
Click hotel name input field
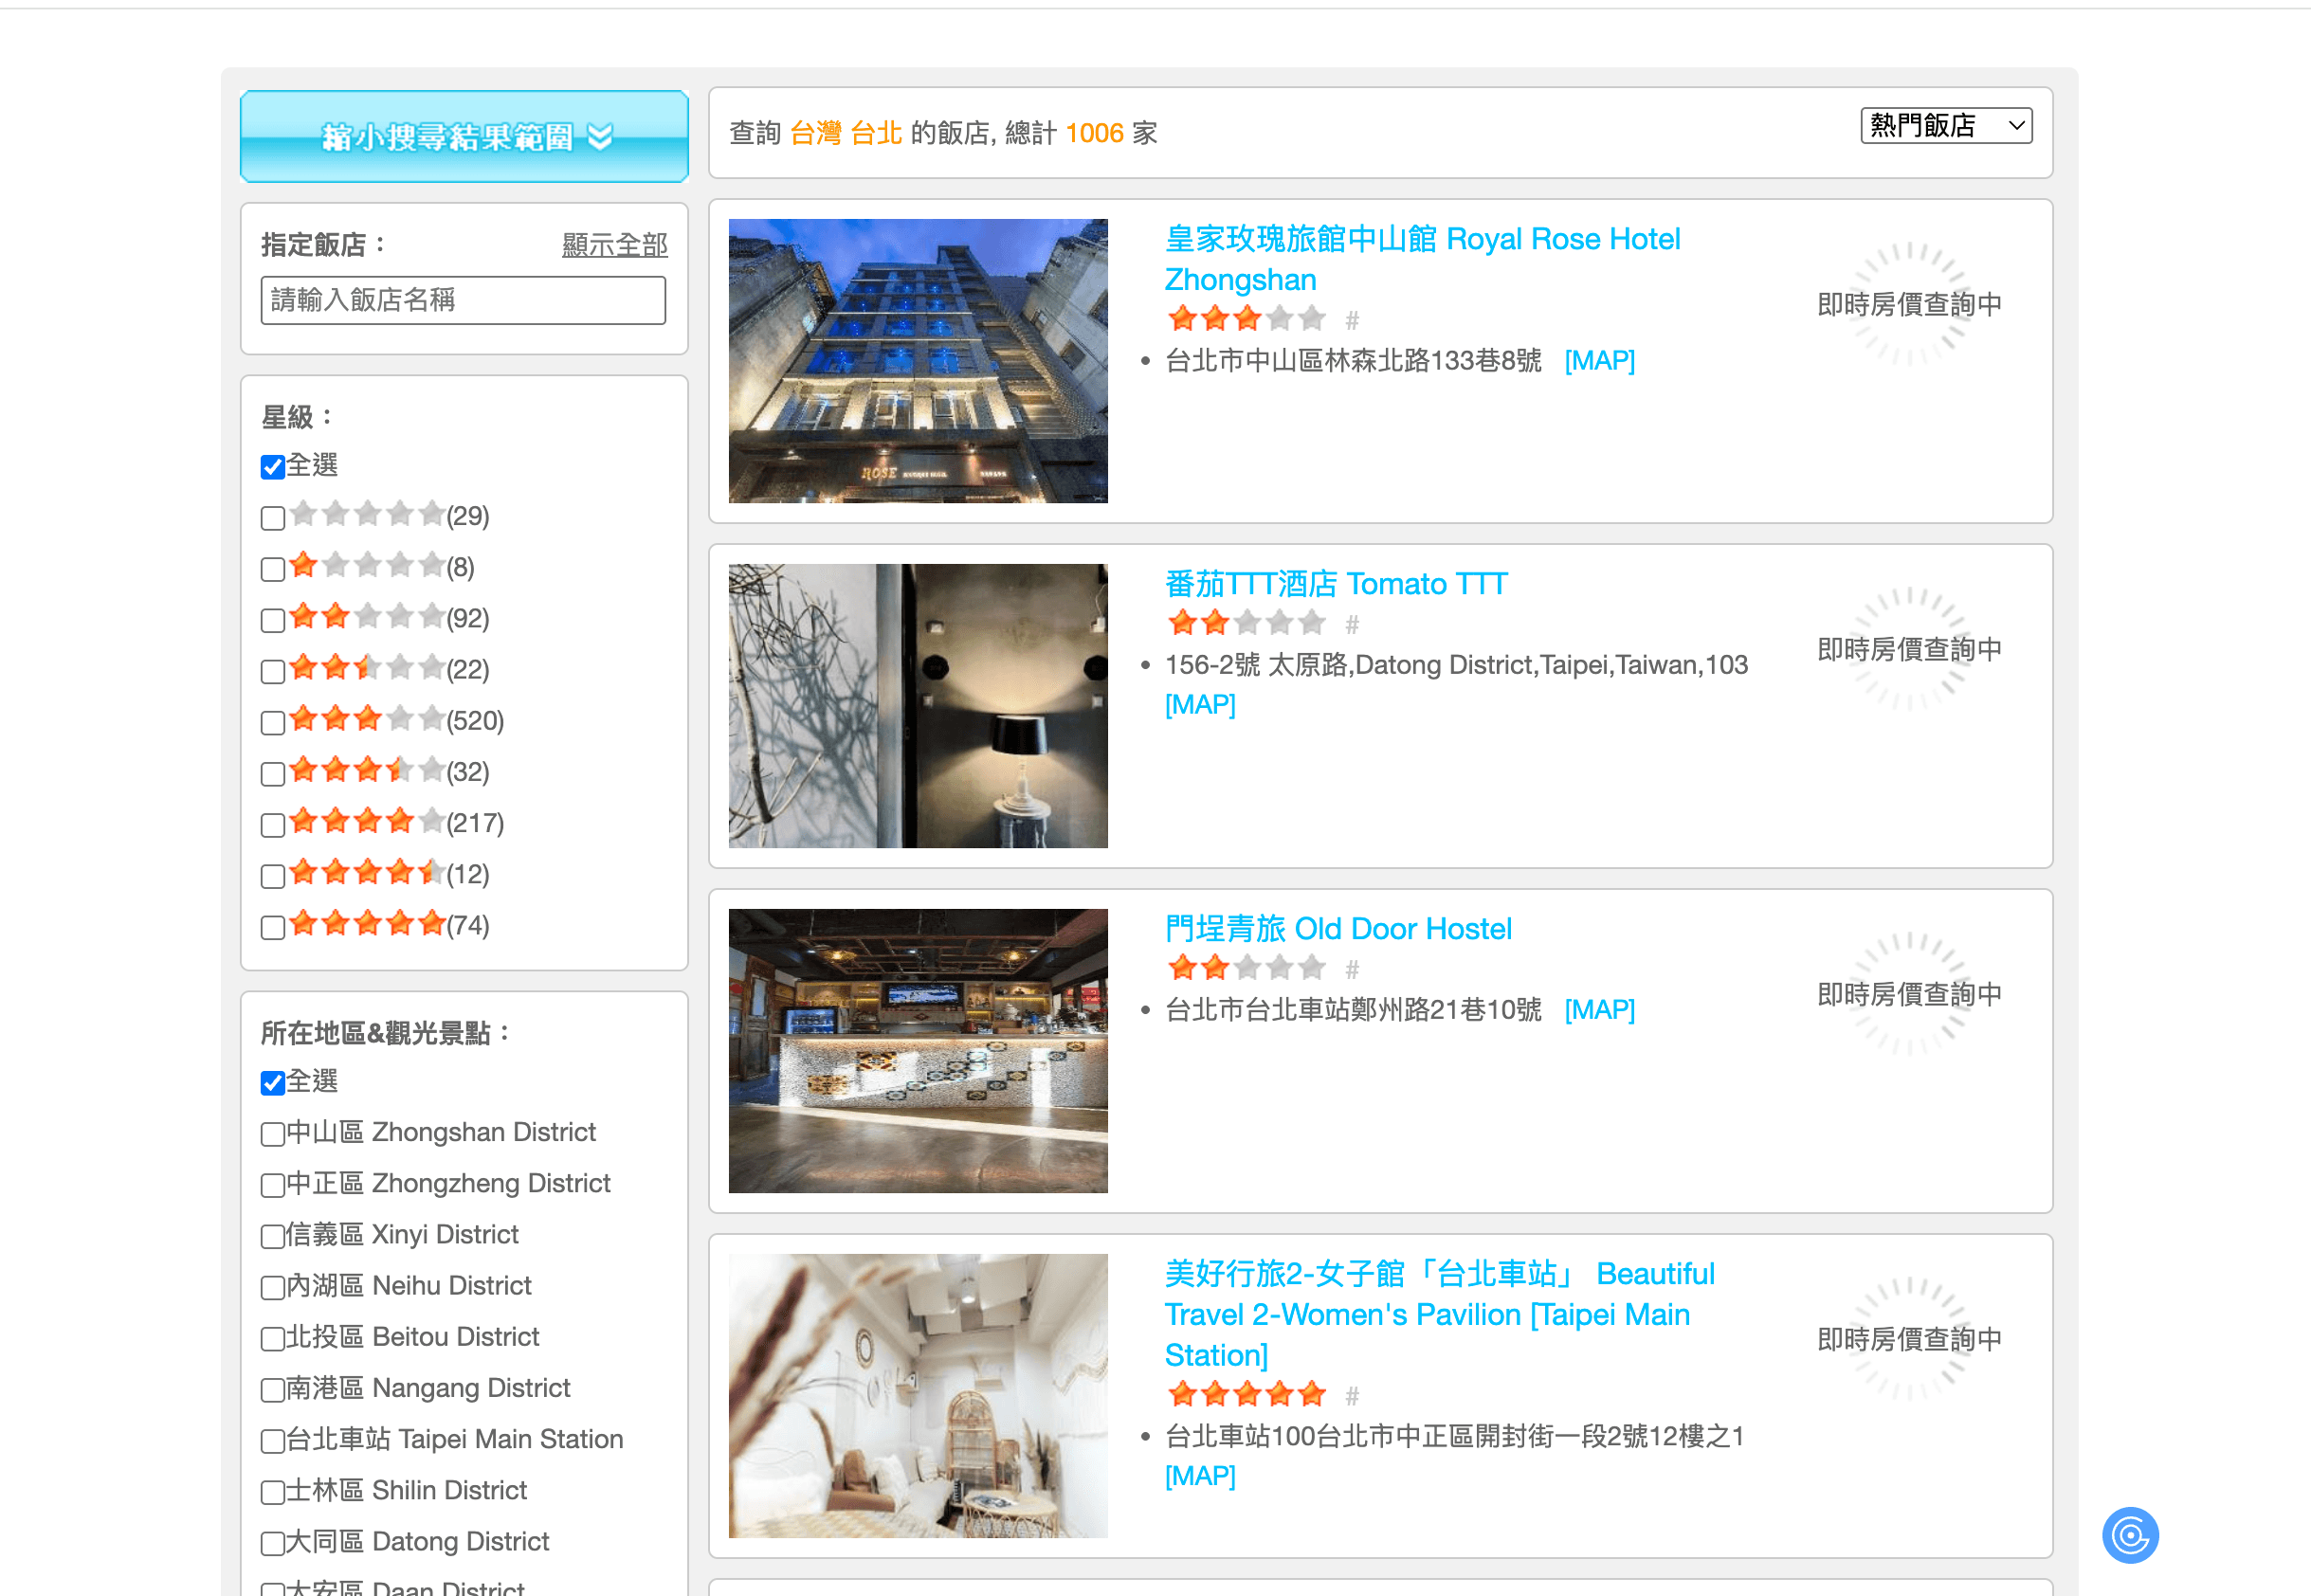(x=463, y=300)
